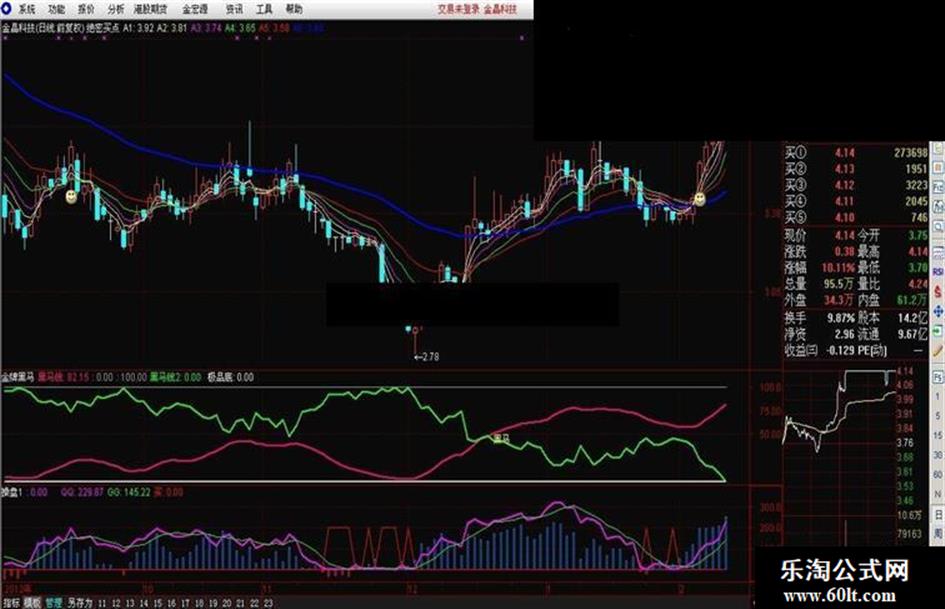The height and width of the screenshot is (609, 945).
Task: Click the smiley face signal near chart right
Action: pyautogui.click(x=700, y=198)
